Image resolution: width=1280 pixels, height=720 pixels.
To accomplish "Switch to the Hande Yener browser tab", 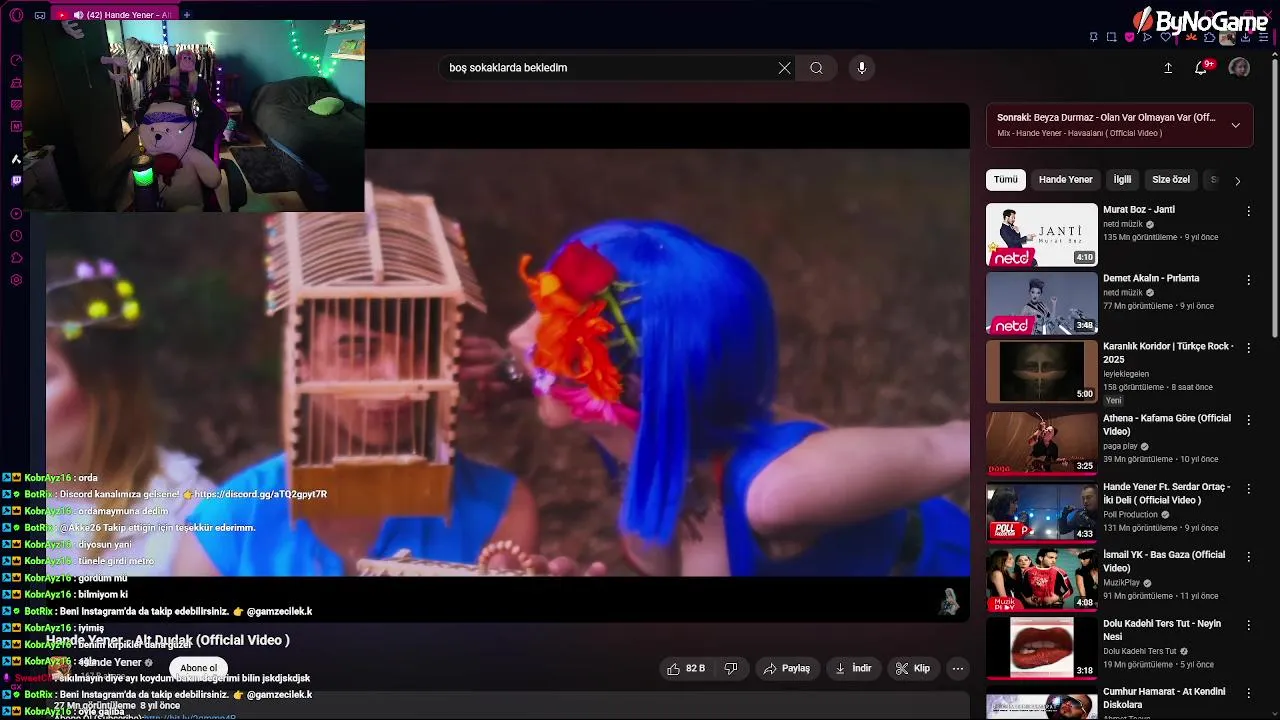I will coord(113,15).
